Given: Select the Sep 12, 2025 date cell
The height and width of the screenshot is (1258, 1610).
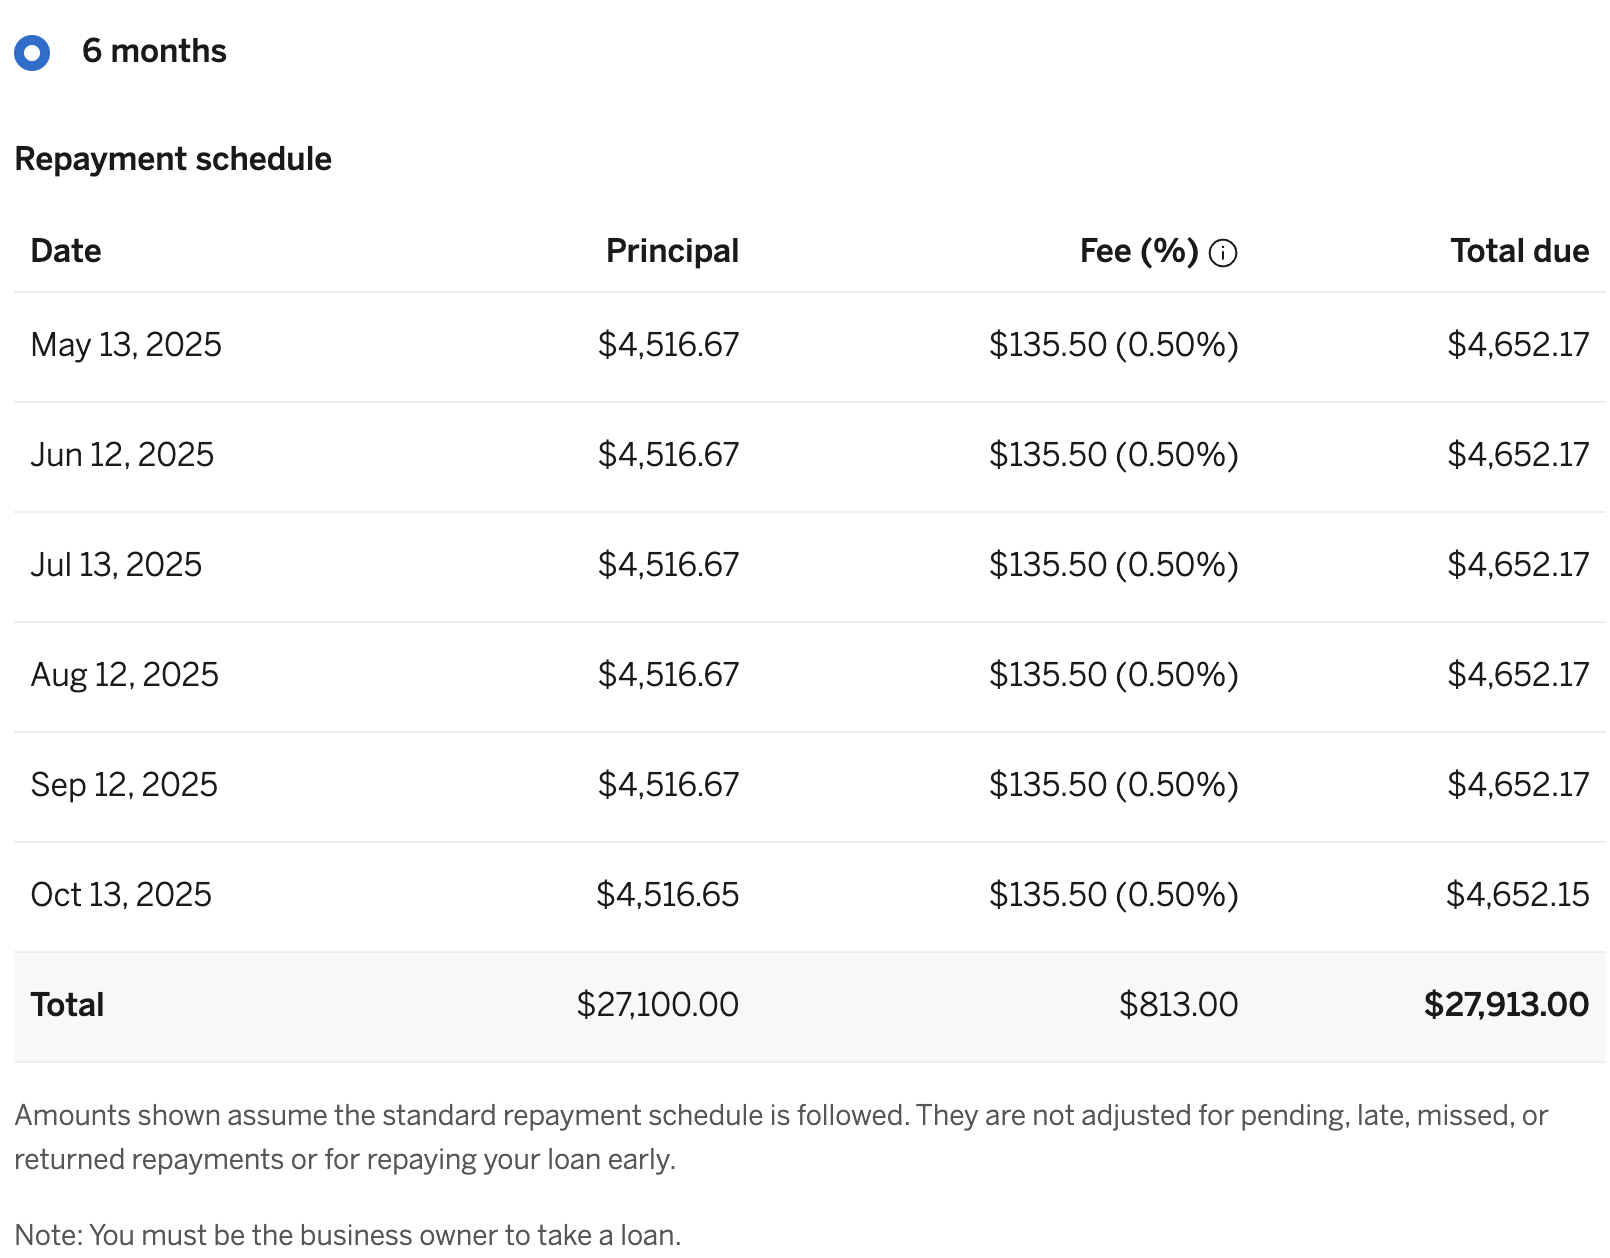Looking at the screenshot, I should tap(124, 785).
